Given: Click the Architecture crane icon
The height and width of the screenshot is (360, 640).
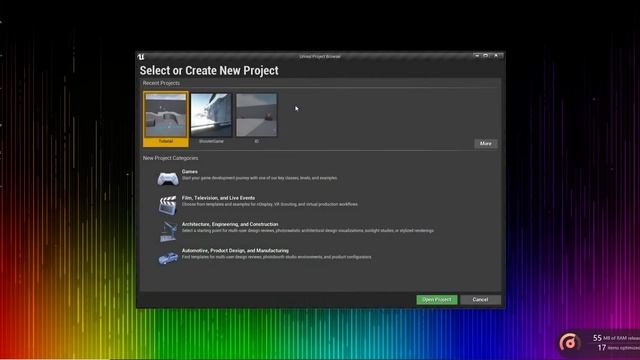Looking at the screenshot, I should (168, 231).
